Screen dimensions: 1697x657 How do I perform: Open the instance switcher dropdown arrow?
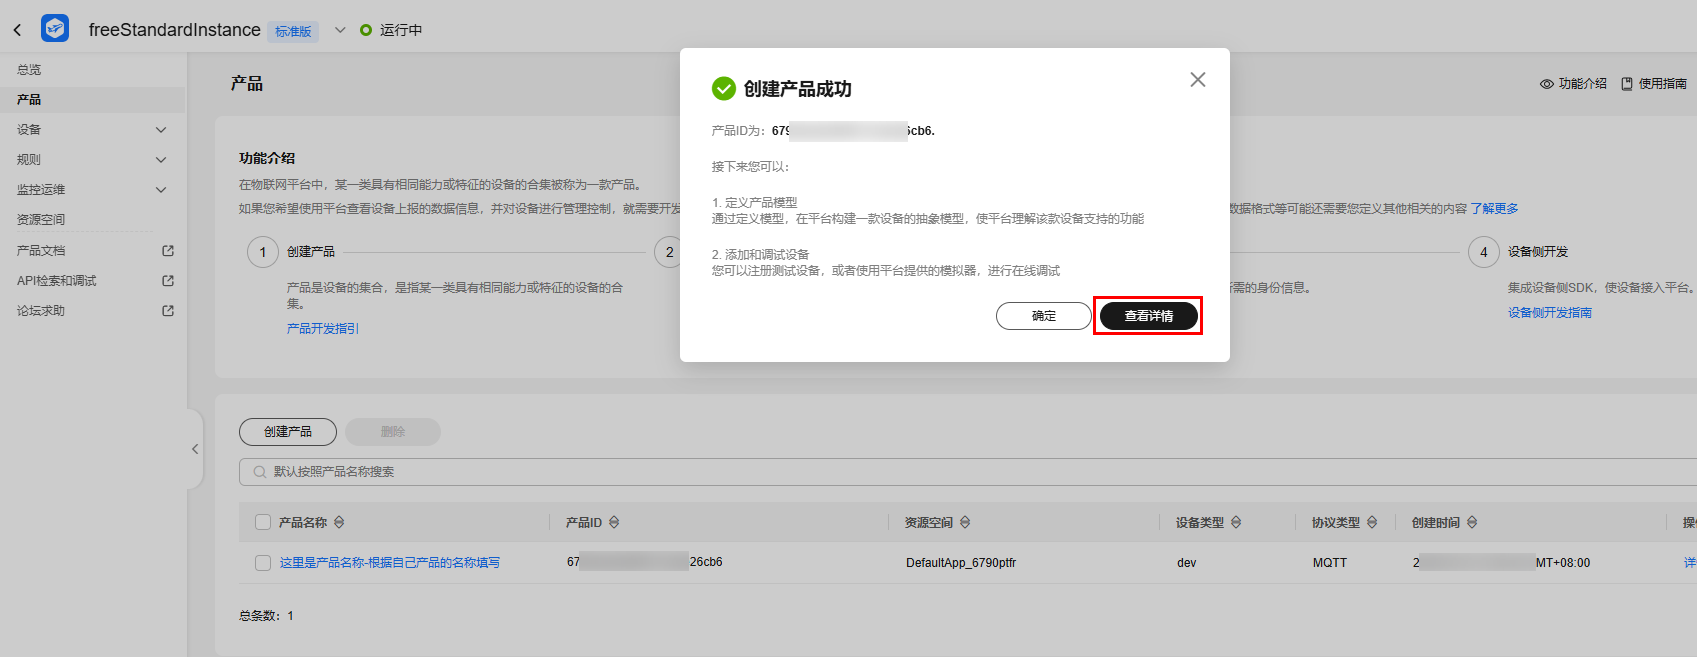pos(340,30)
